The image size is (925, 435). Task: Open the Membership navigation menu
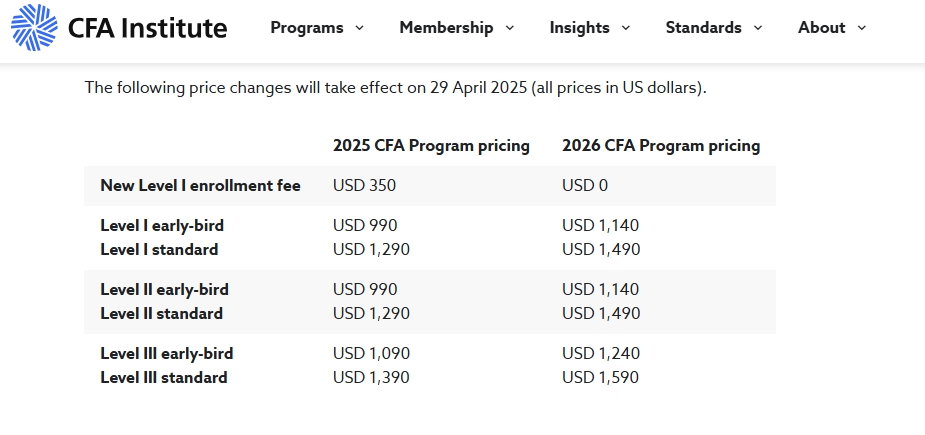click(x=446, y=28)
